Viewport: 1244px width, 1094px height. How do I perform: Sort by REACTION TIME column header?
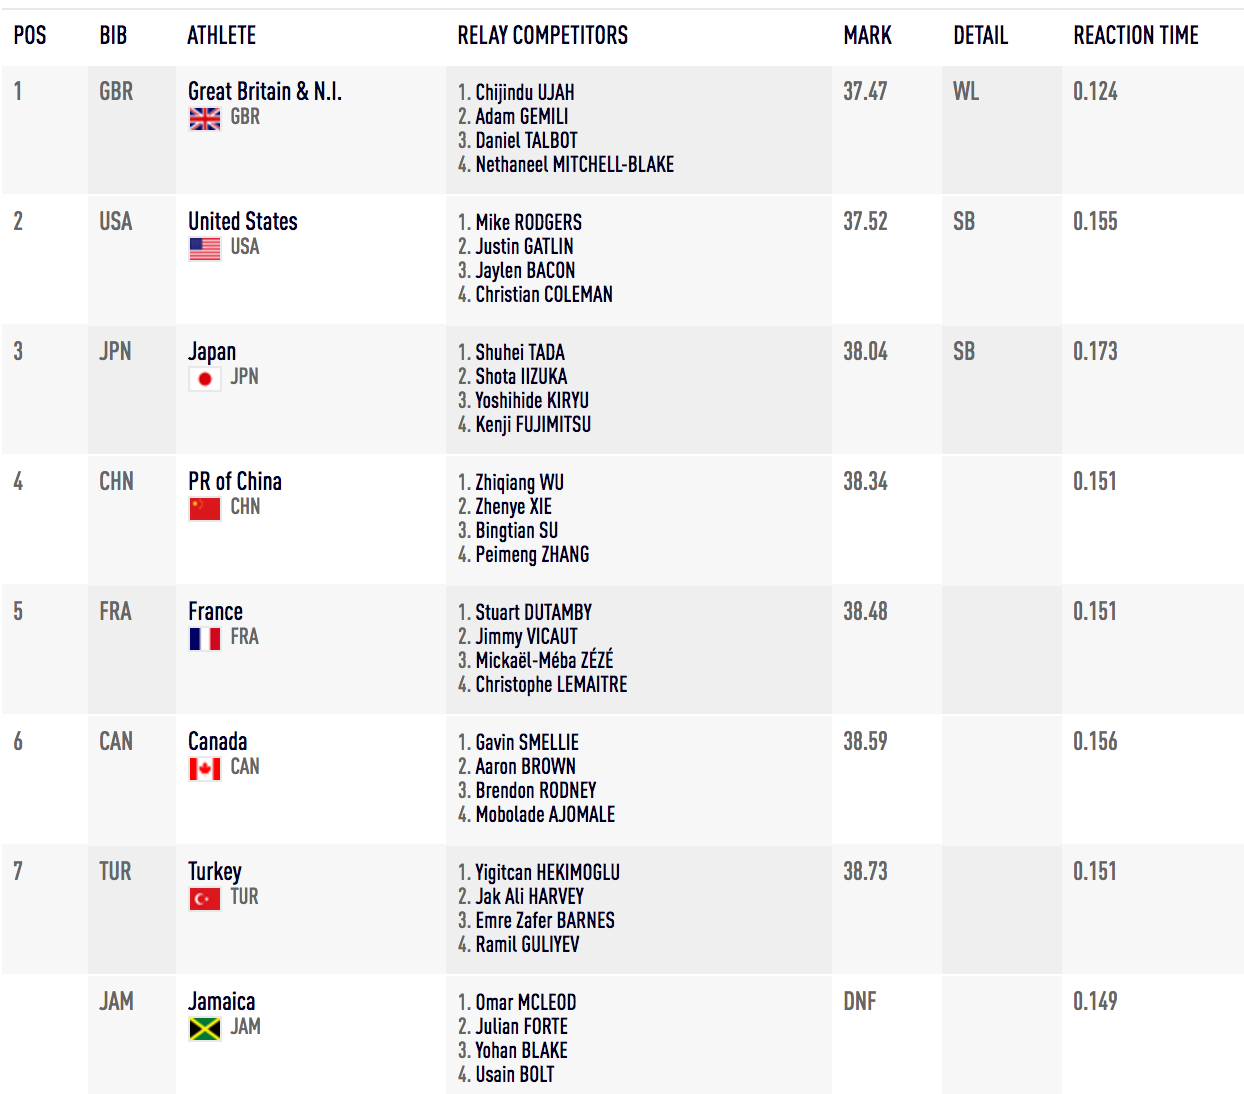click(1135, 36)
